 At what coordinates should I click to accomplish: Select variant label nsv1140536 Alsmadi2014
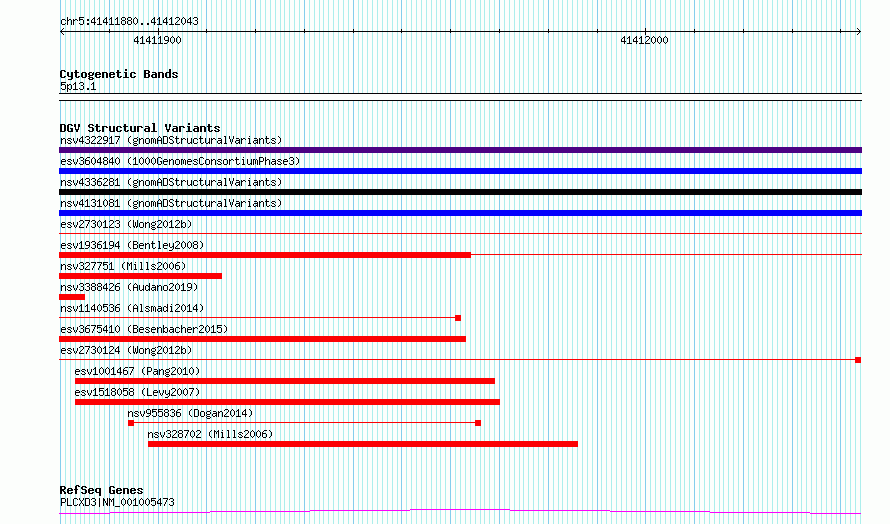tap(132, 308)
